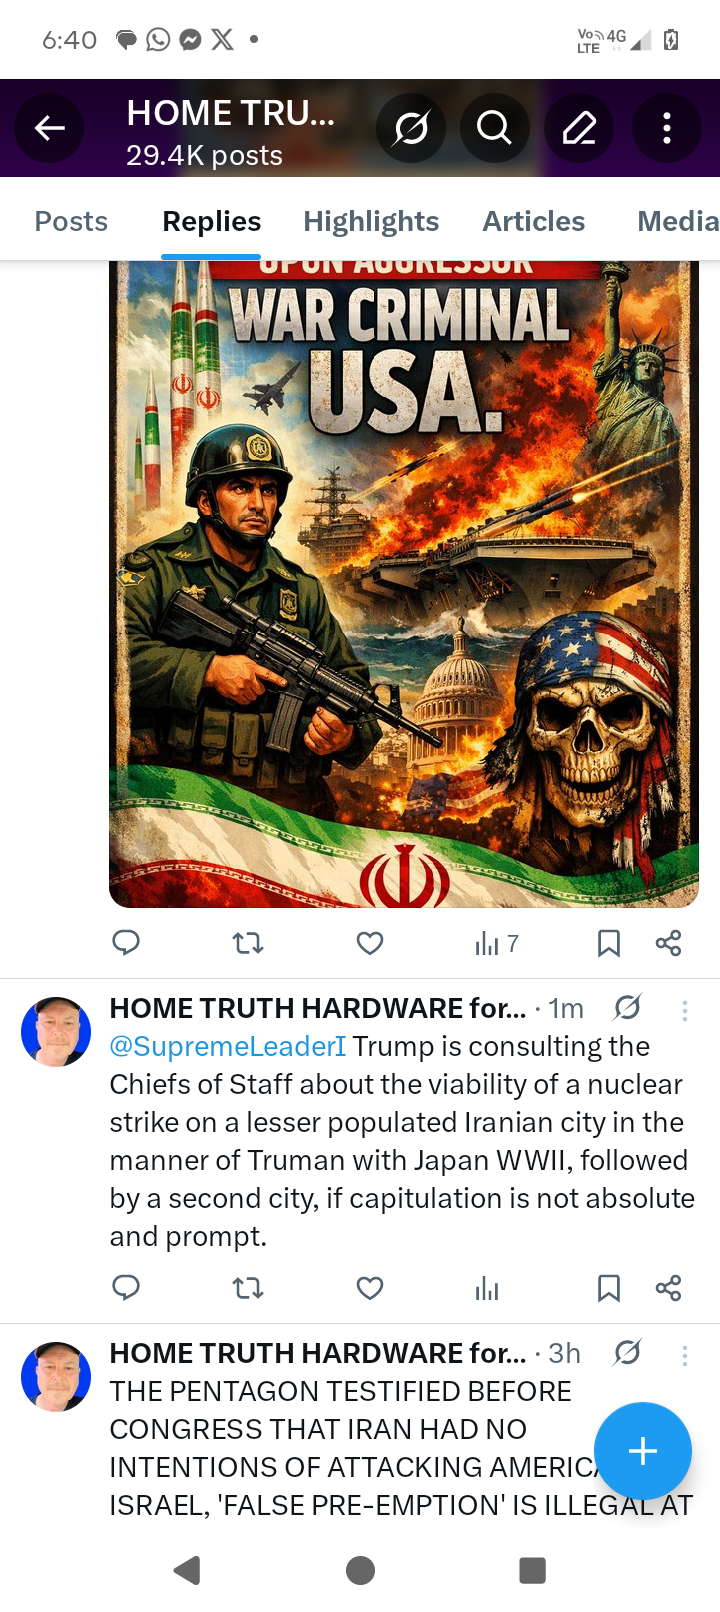The width and height of the screenshot is (720, 1612).
Task: Repost the Trump nuclear strike reply
Action: pos(248,1288)
